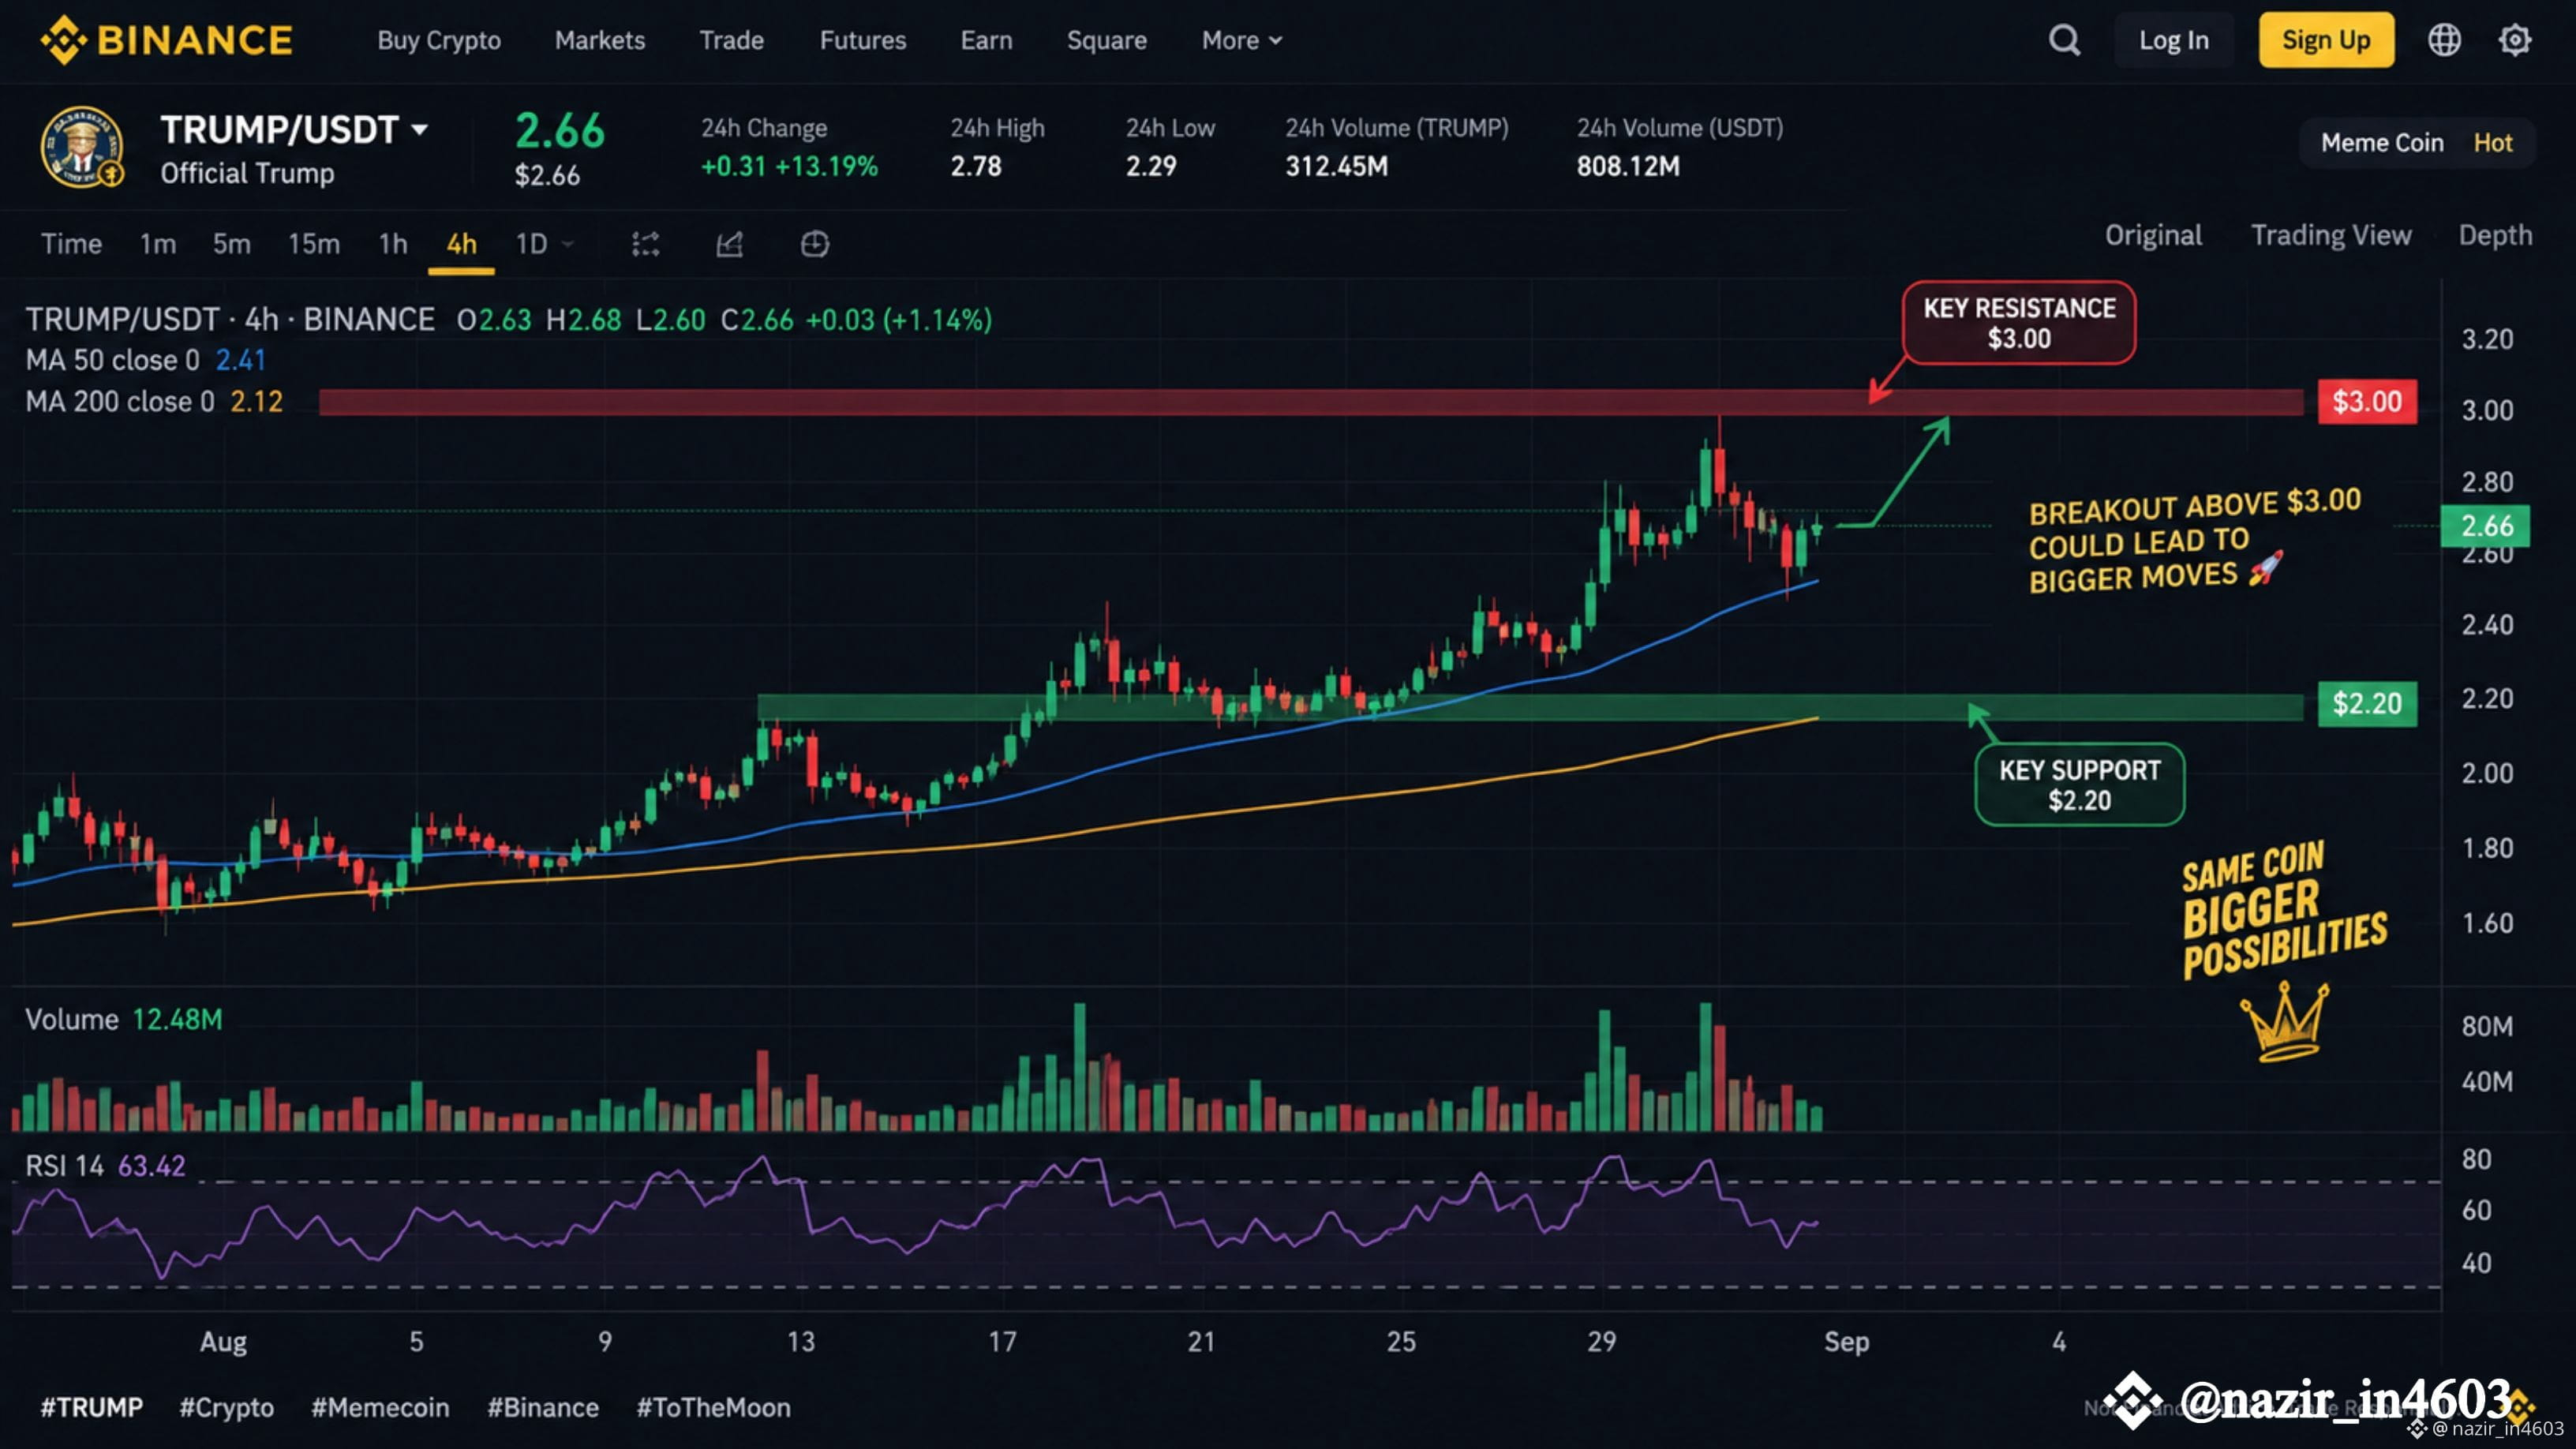Expand the More menu in navigation
Viewport: 2576px width, 1449px height.
pos(1241,40)
